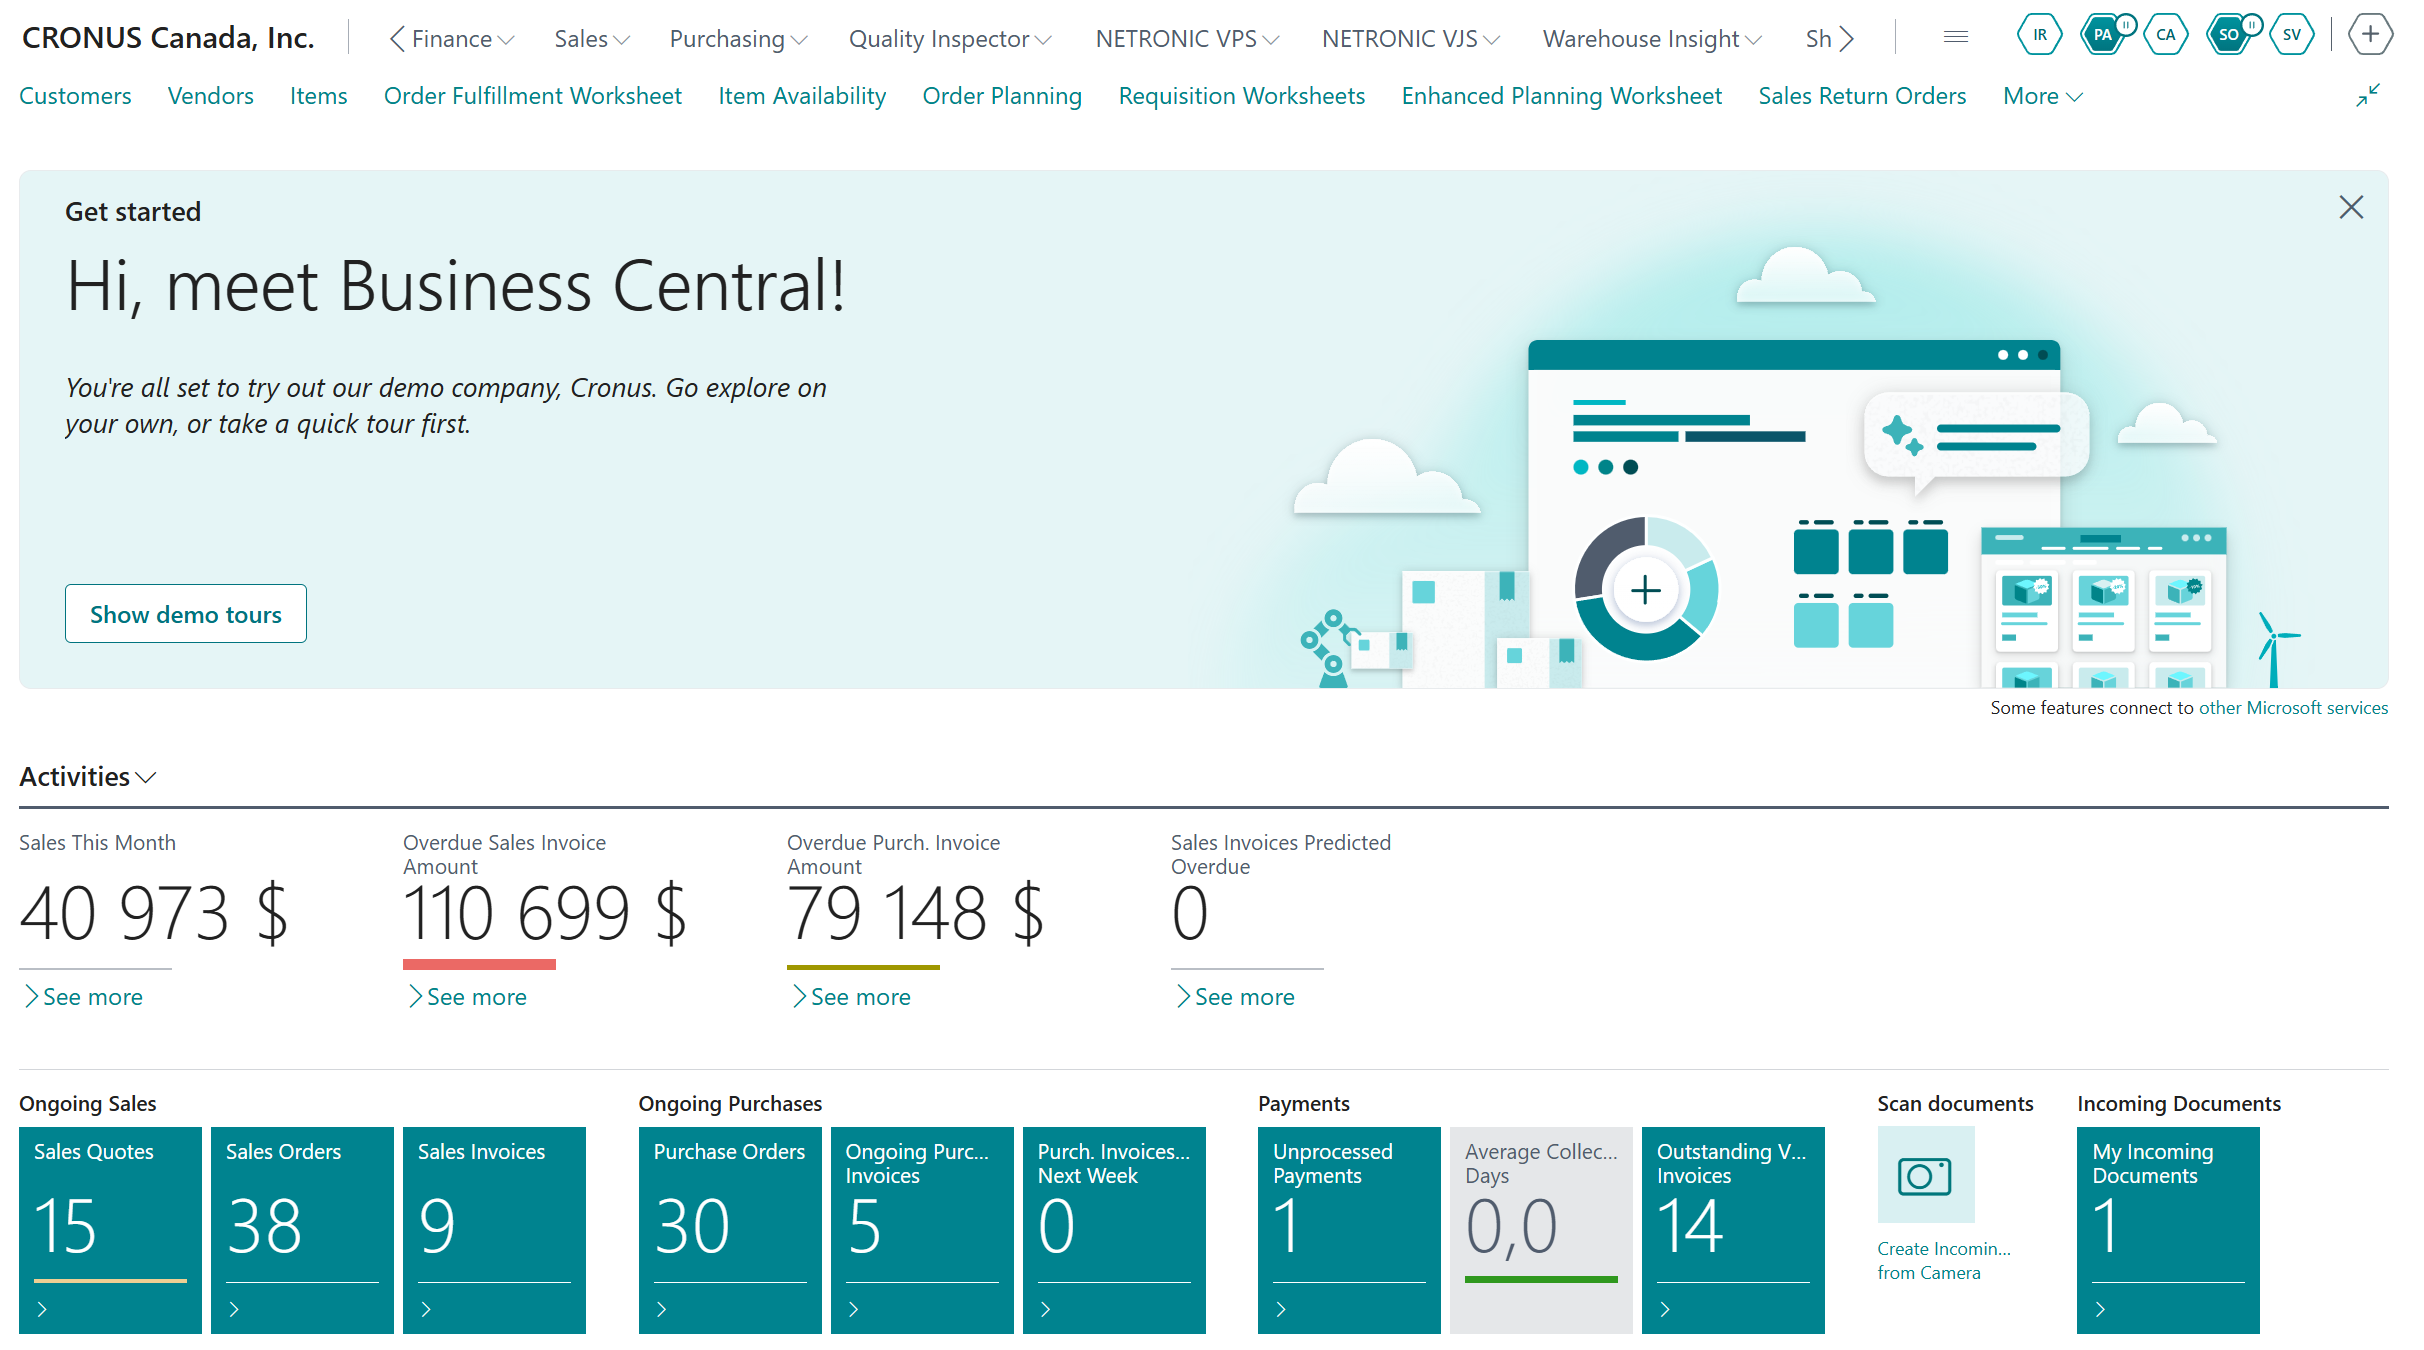Click Create Incoming from Camera link

[x=1943, y=1260]
